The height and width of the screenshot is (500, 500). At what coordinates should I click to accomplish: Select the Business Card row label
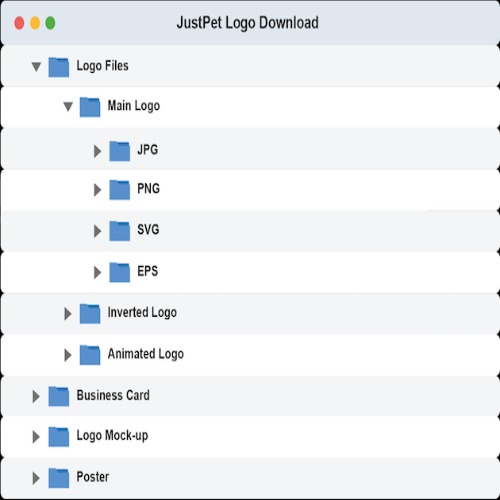click(x=113, y=395)
